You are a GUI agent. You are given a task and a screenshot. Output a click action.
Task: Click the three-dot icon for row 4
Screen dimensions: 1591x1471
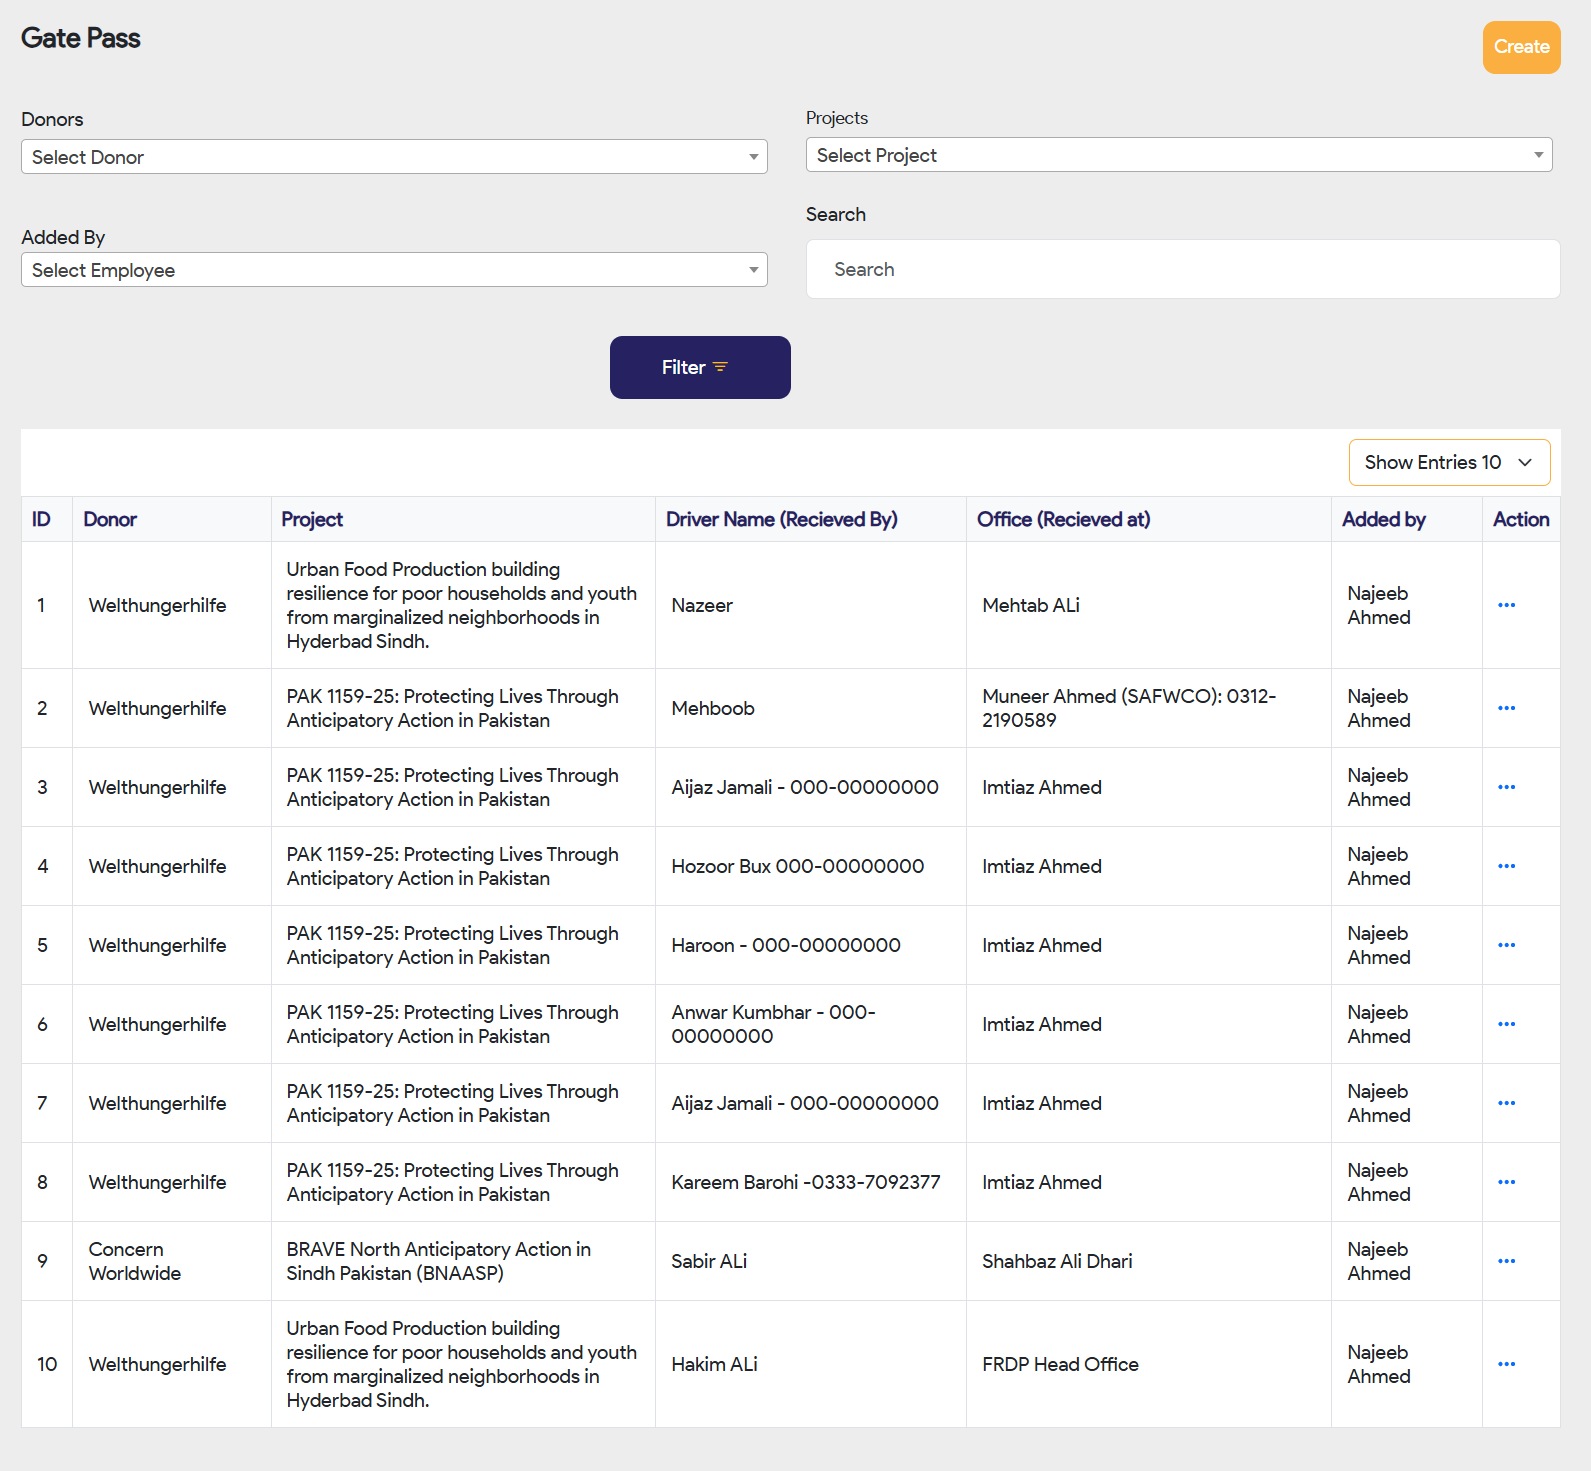(x=1506, y=866)
